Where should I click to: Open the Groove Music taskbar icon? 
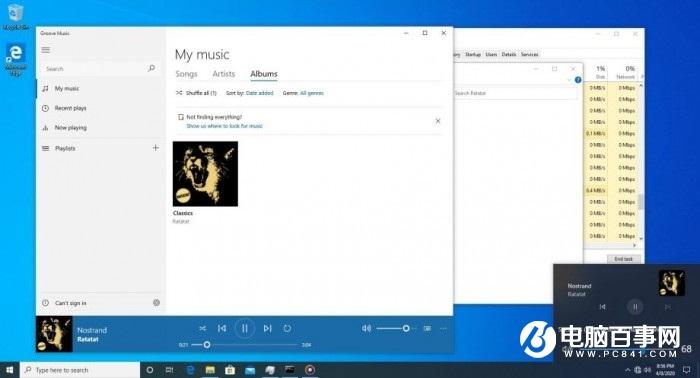coord(310,370)
